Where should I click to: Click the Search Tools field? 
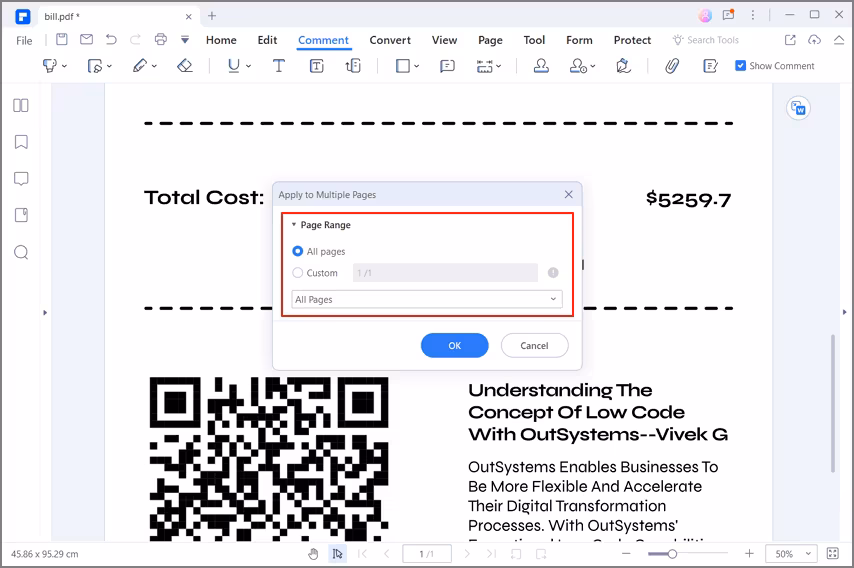point(705,40)
